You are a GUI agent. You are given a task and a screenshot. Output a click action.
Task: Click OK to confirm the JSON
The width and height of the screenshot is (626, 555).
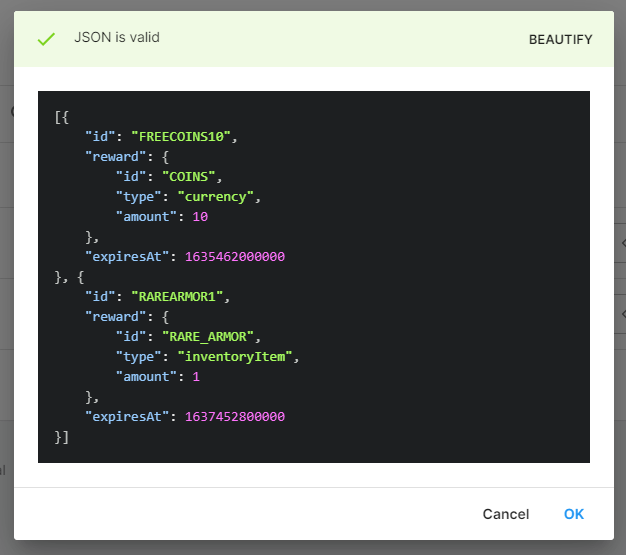coord(573,514)
